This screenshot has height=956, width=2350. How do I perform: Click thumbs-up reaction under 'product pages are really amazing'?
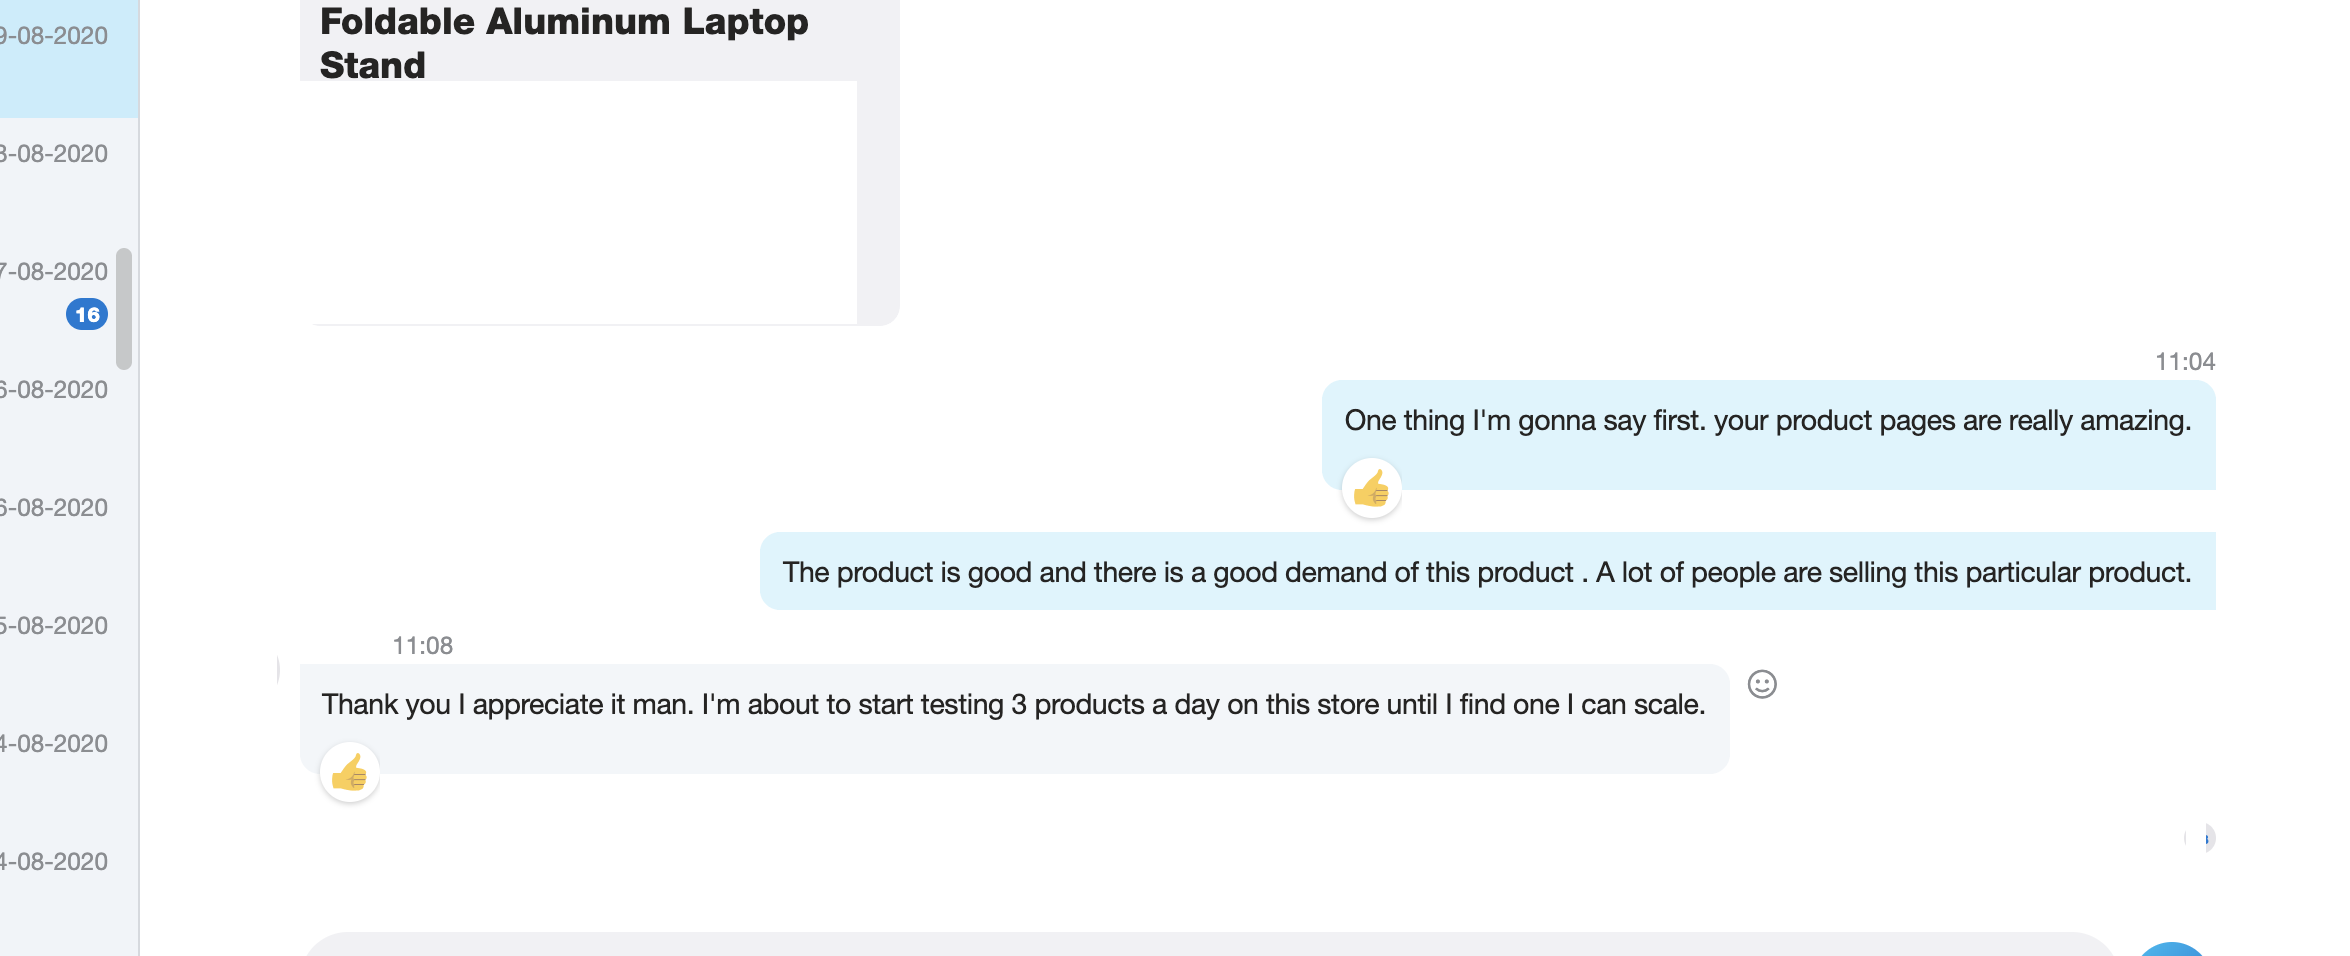click(1371, 489)
